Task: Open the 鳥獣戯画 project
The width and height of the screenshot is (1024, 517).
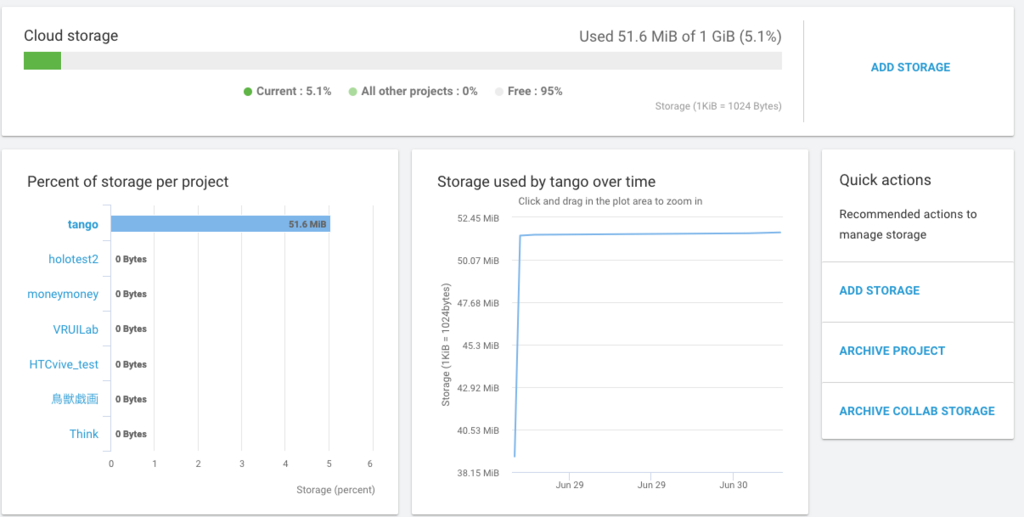Action: [x=75, y=399]
